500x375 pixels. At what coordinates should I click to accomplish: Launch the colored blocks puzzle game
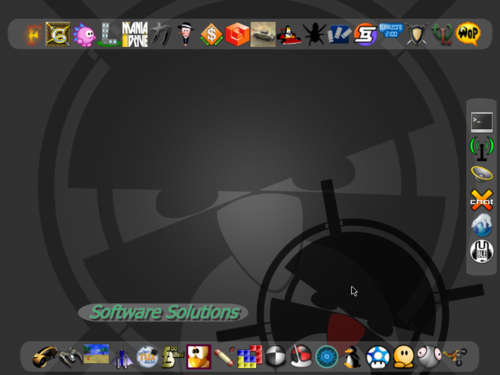[250, 357]
